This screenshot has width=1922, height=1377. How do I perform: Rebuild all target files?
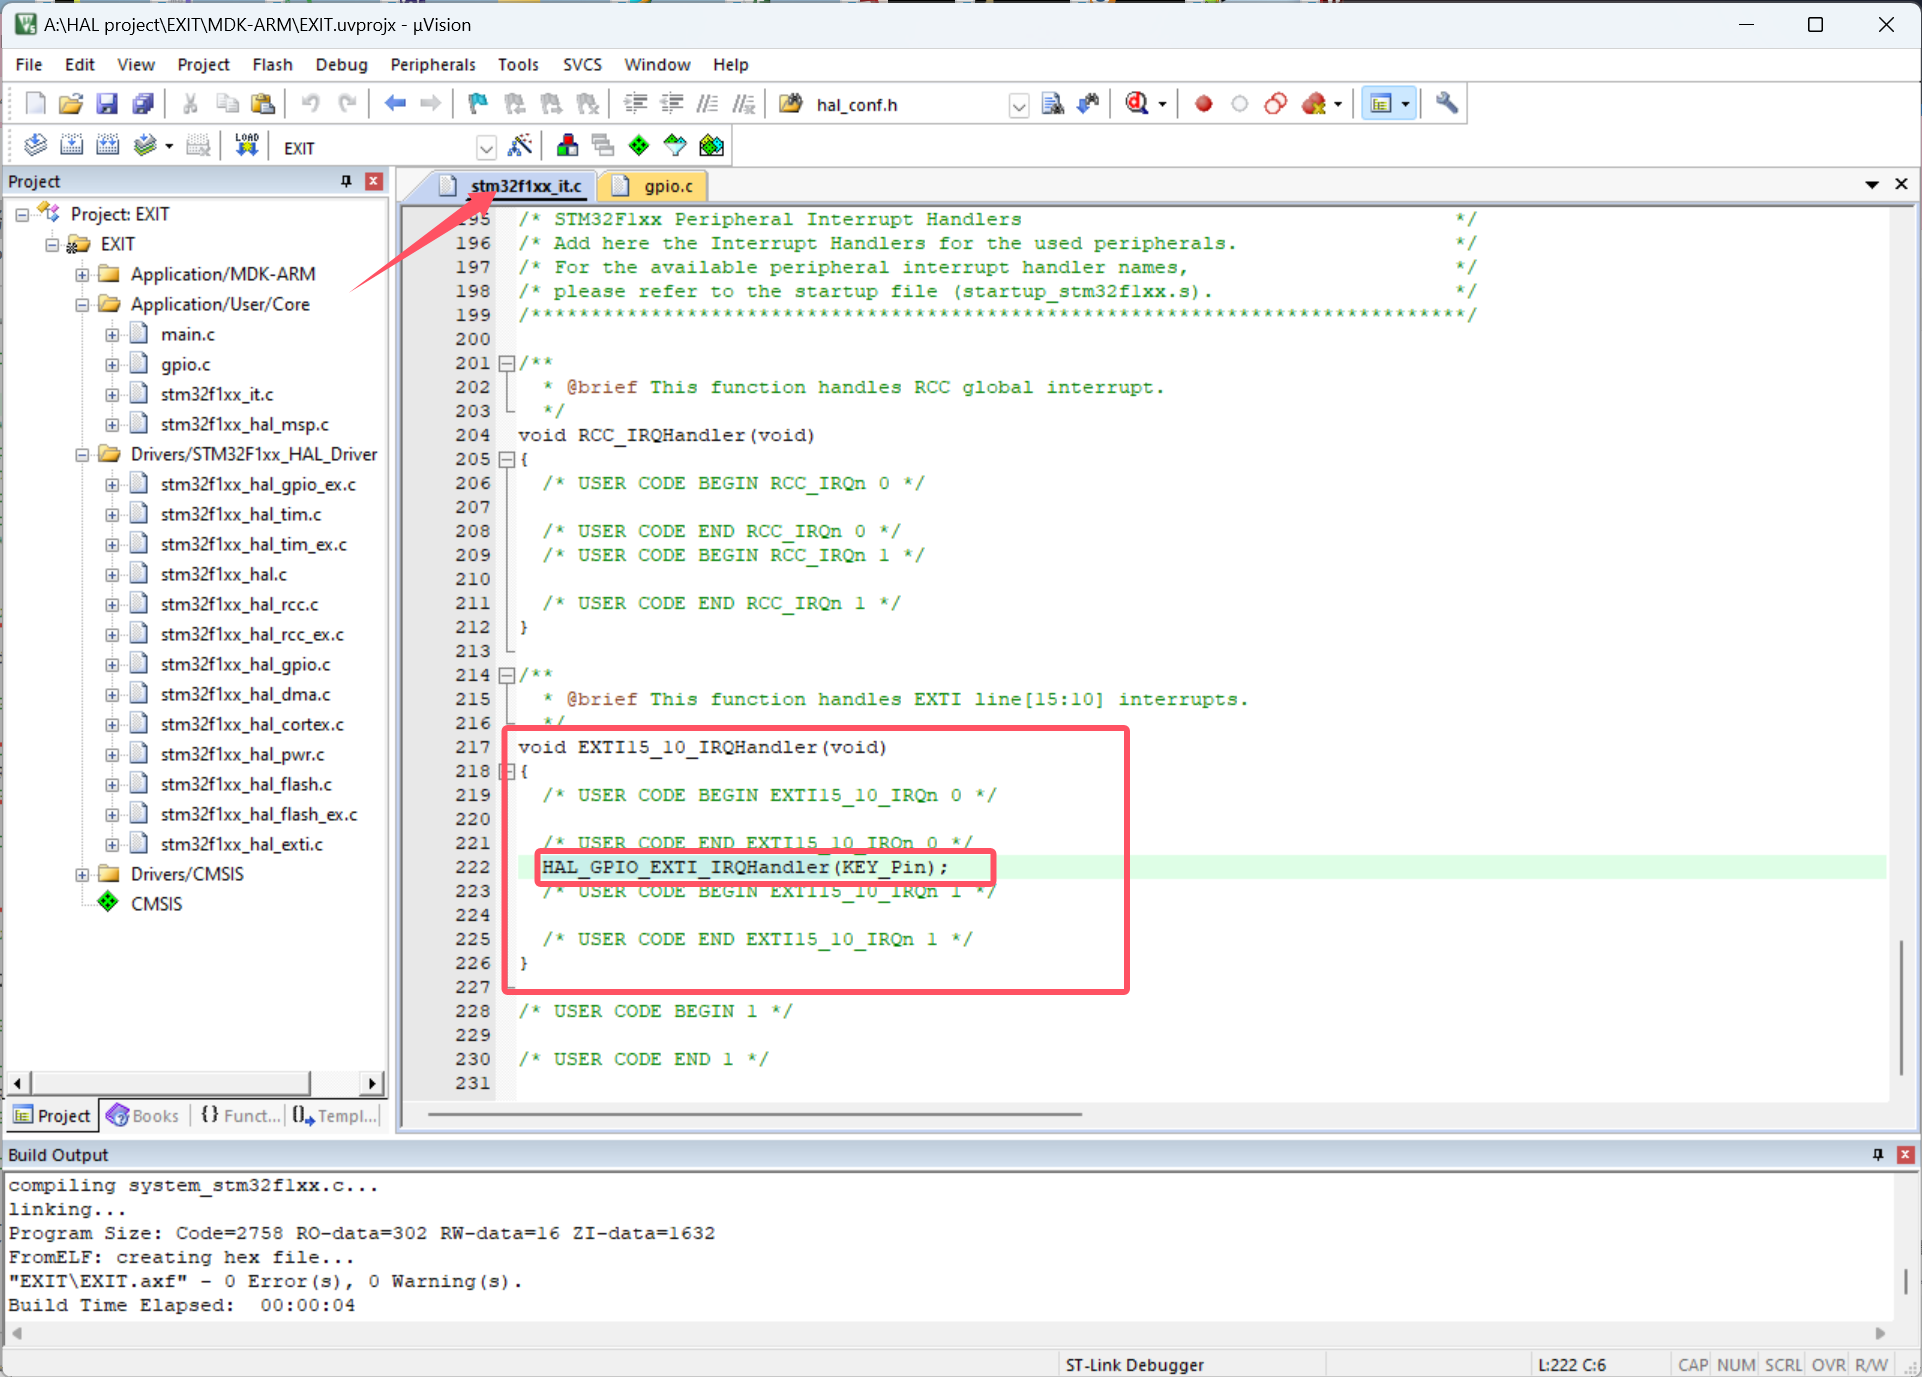tap(107, 145)
